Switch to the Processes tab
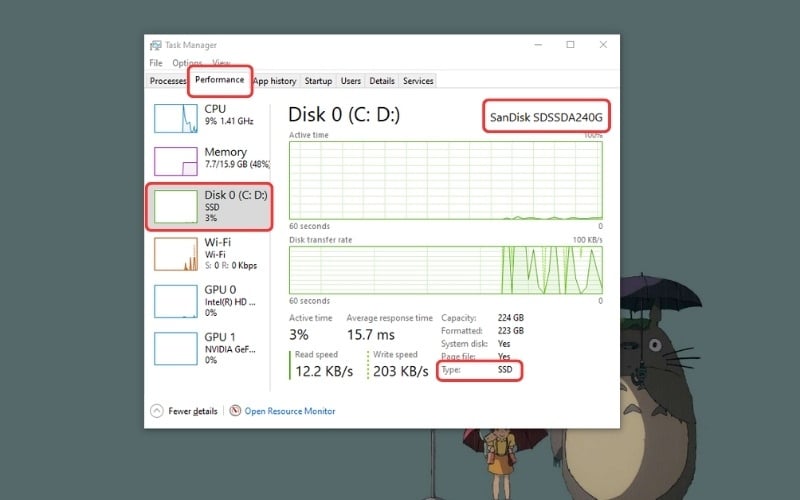The width and height of the screenshot is (800, 500). 167,81
